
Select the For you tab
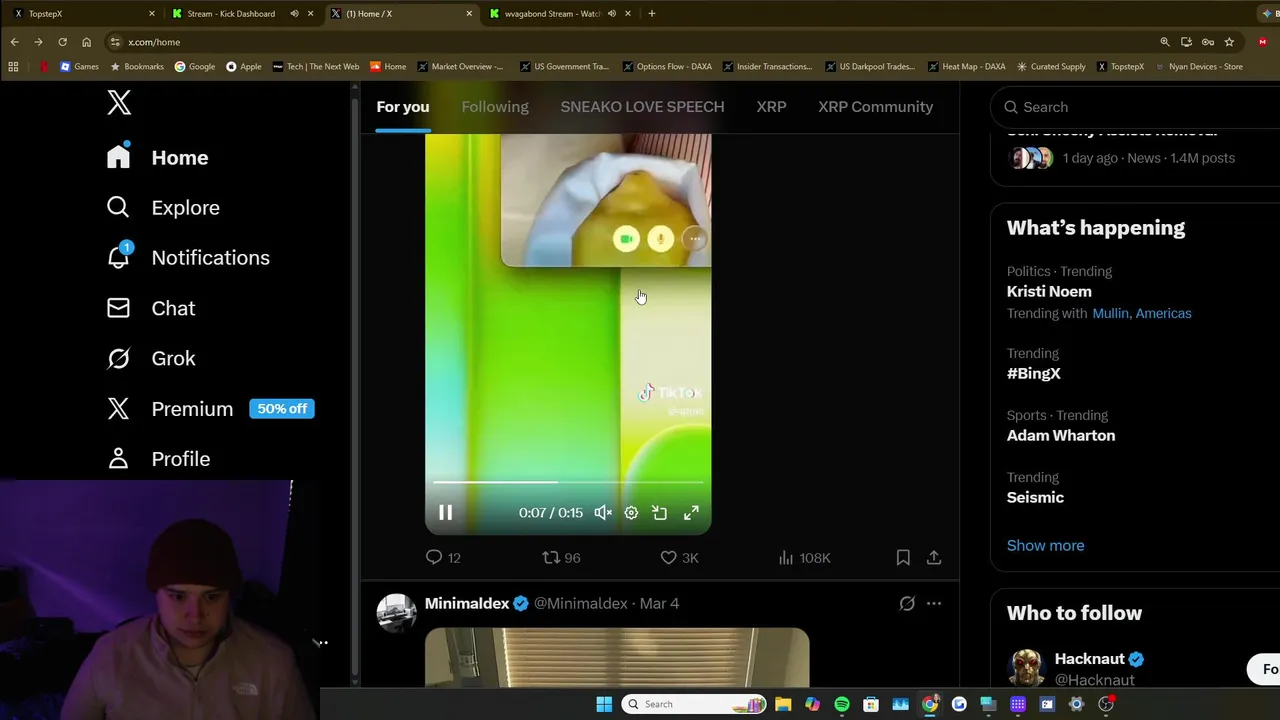click(403, 107)
